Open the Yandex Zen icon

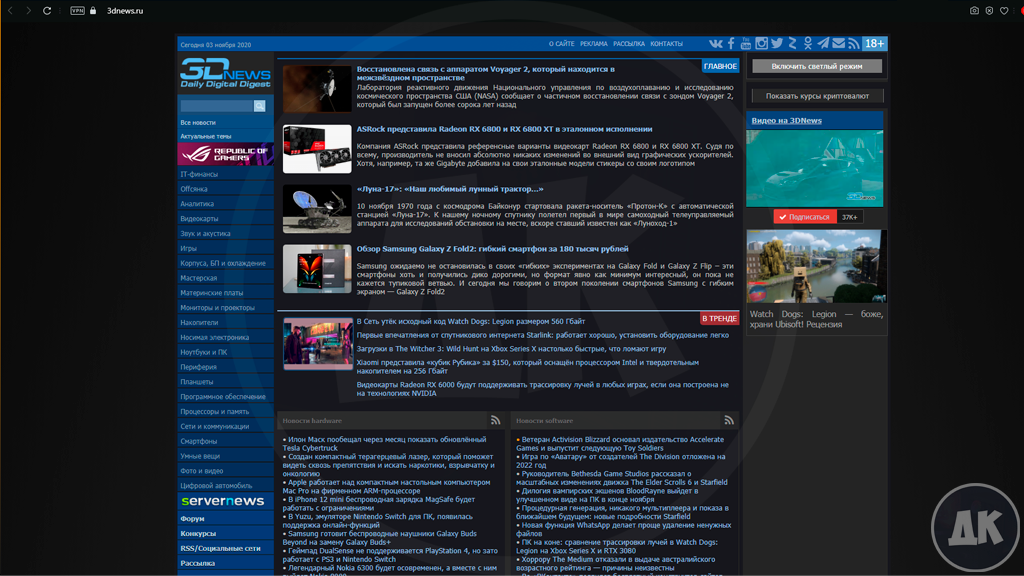click(x=792, y=44)
